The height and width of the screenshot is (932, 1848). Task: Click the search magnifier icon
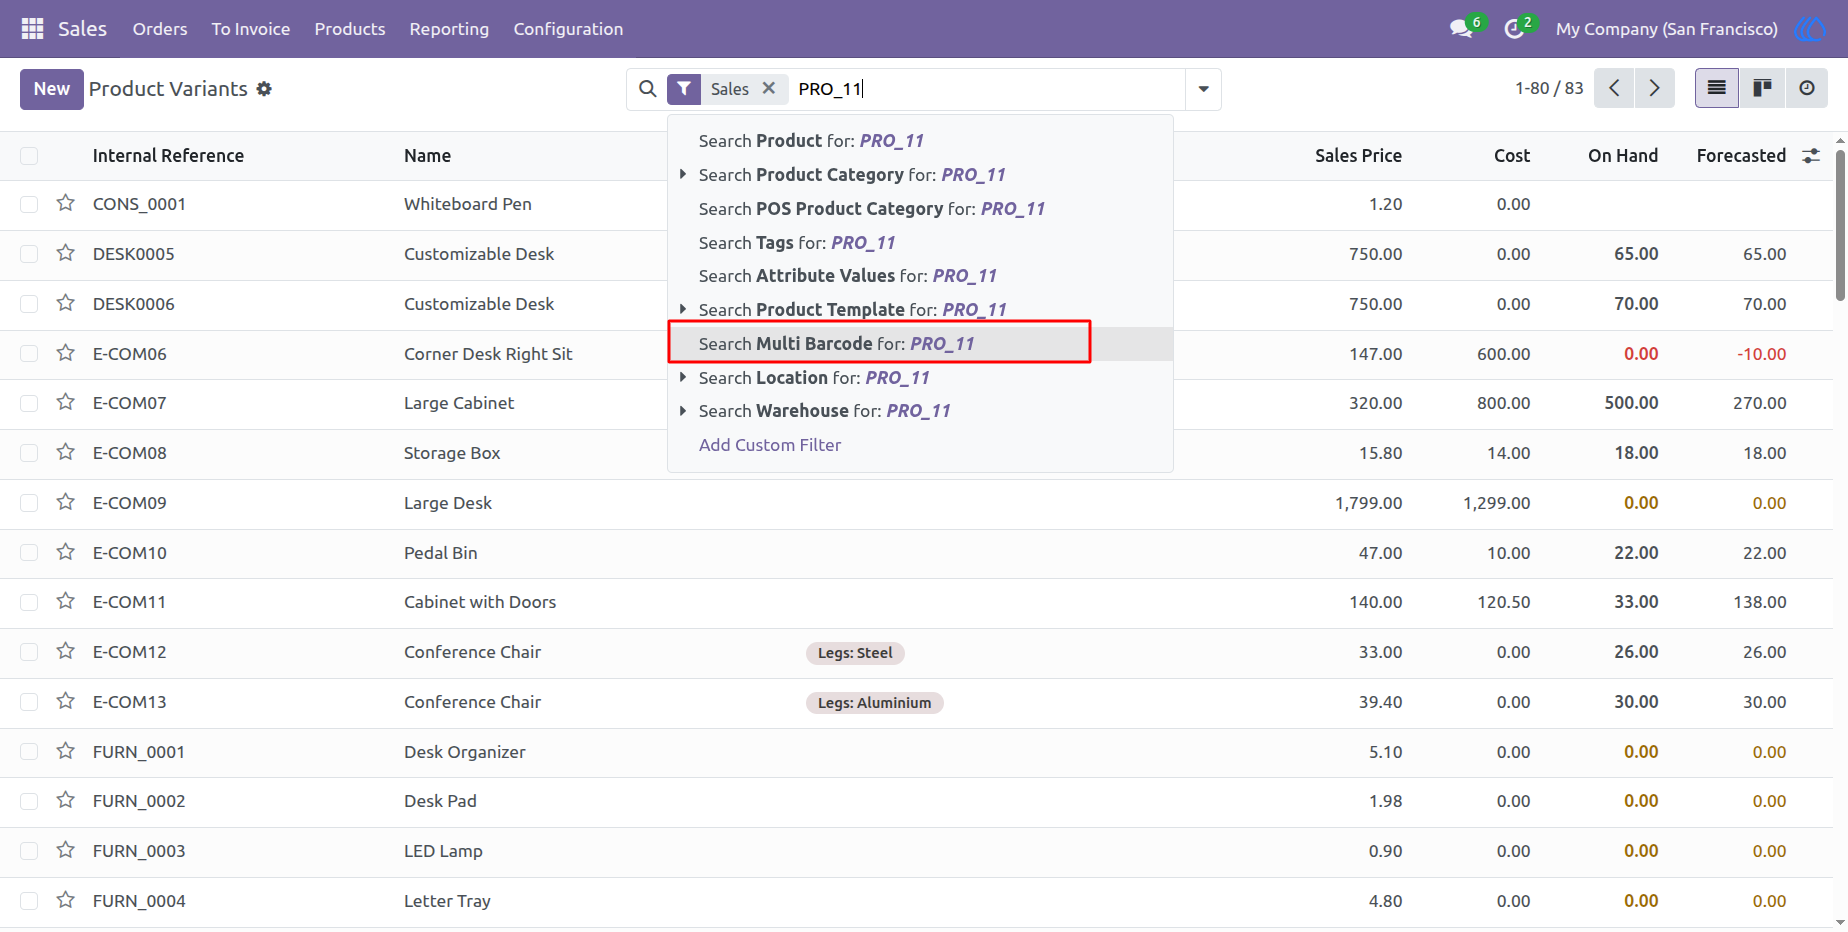click(648, 89)
